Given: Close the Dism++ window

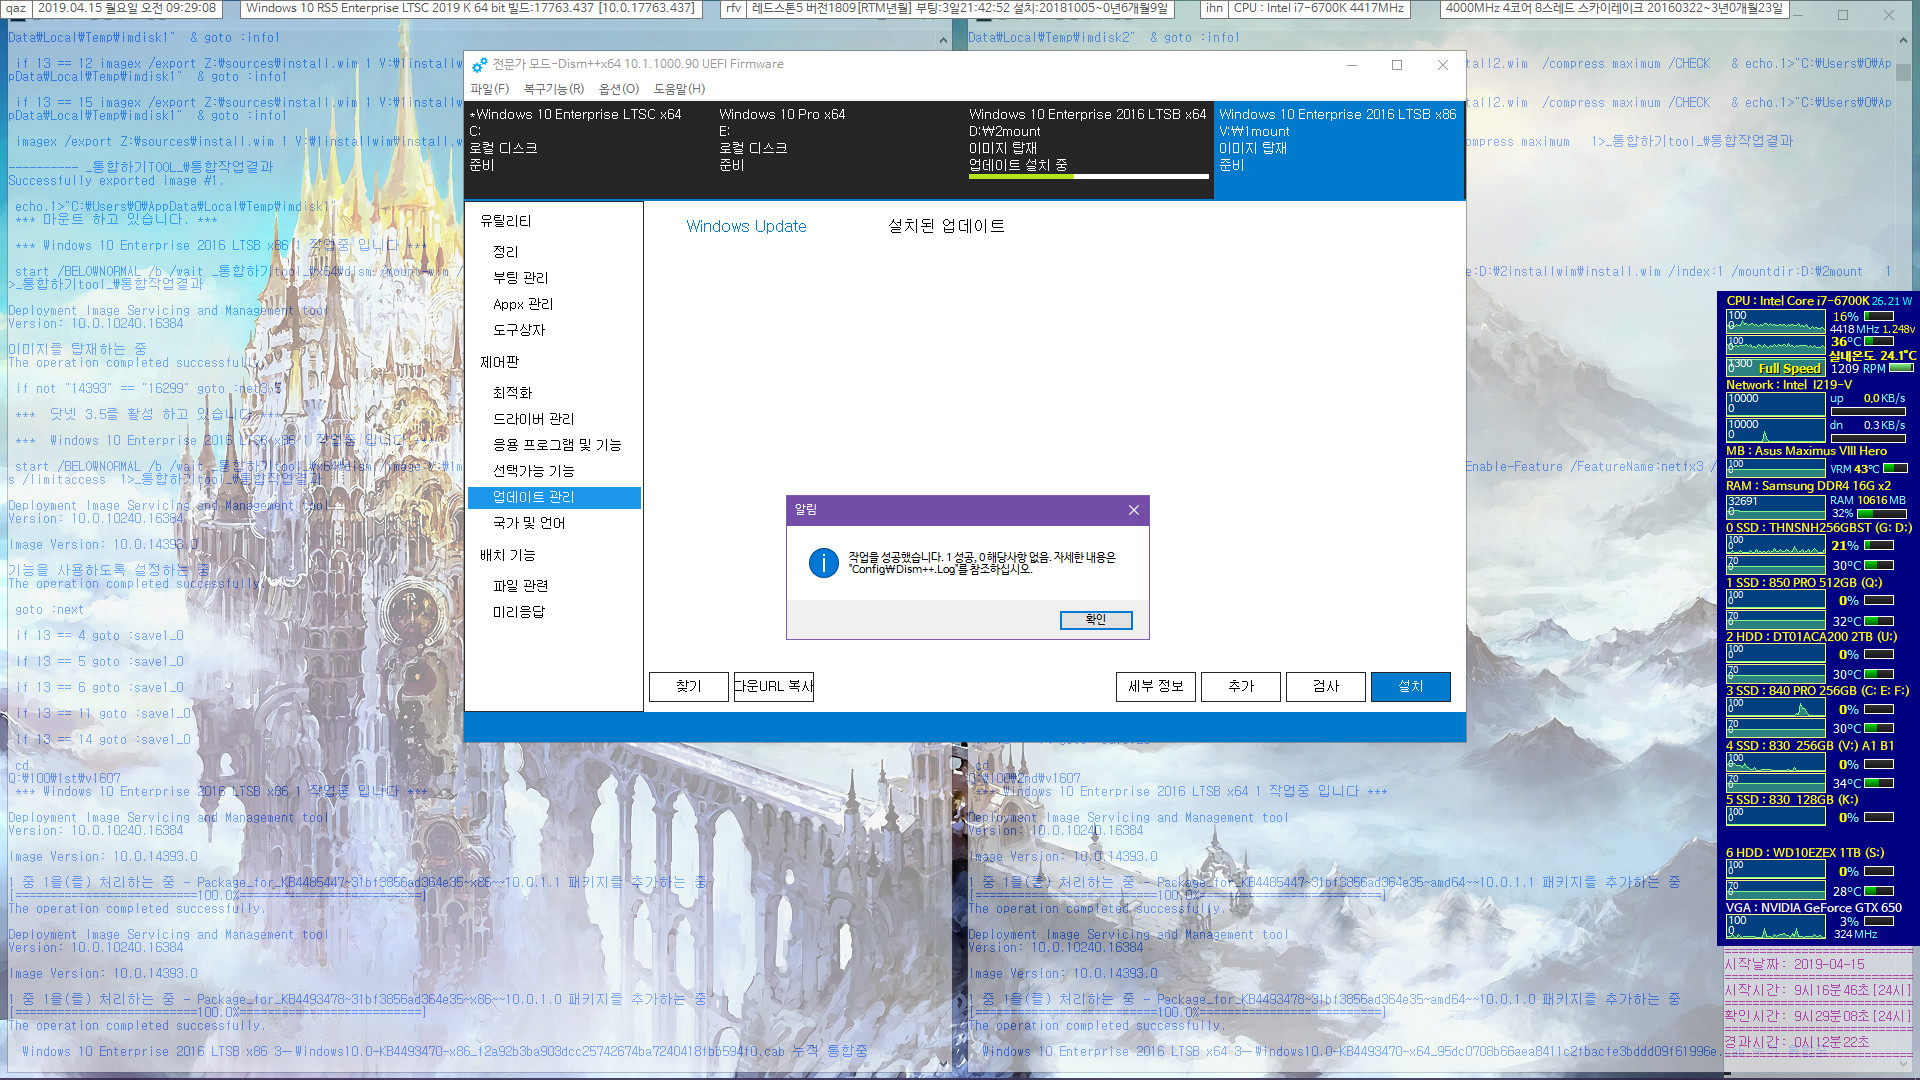Looking at the screenshot, I should (1442, 65).
